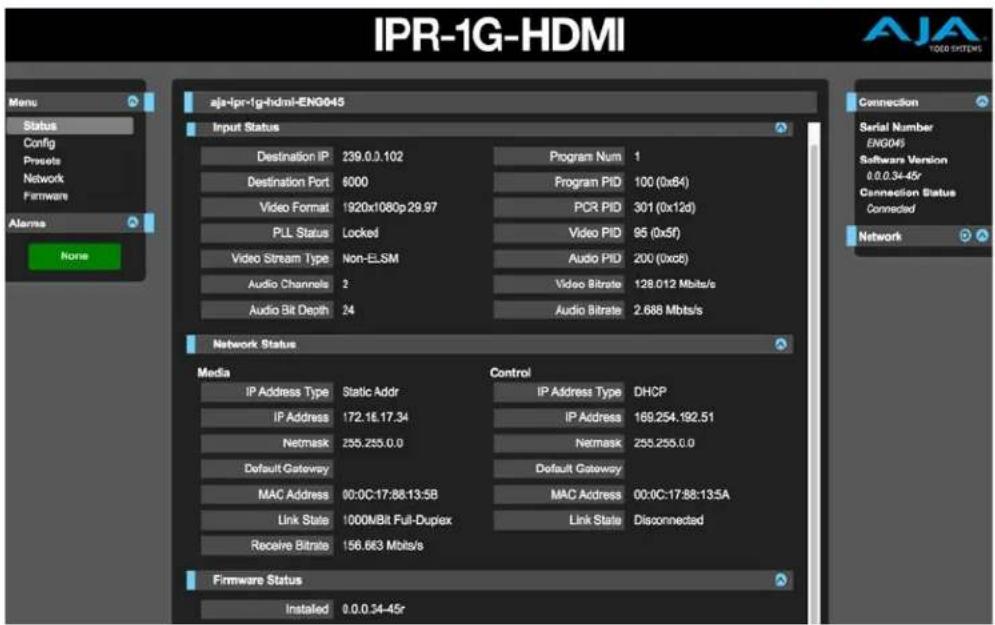This screenshot has height=625, width=995.
Task: Select Receive Bitrate value 156.663 Mbits/s
Action: (x=382, y=546)
